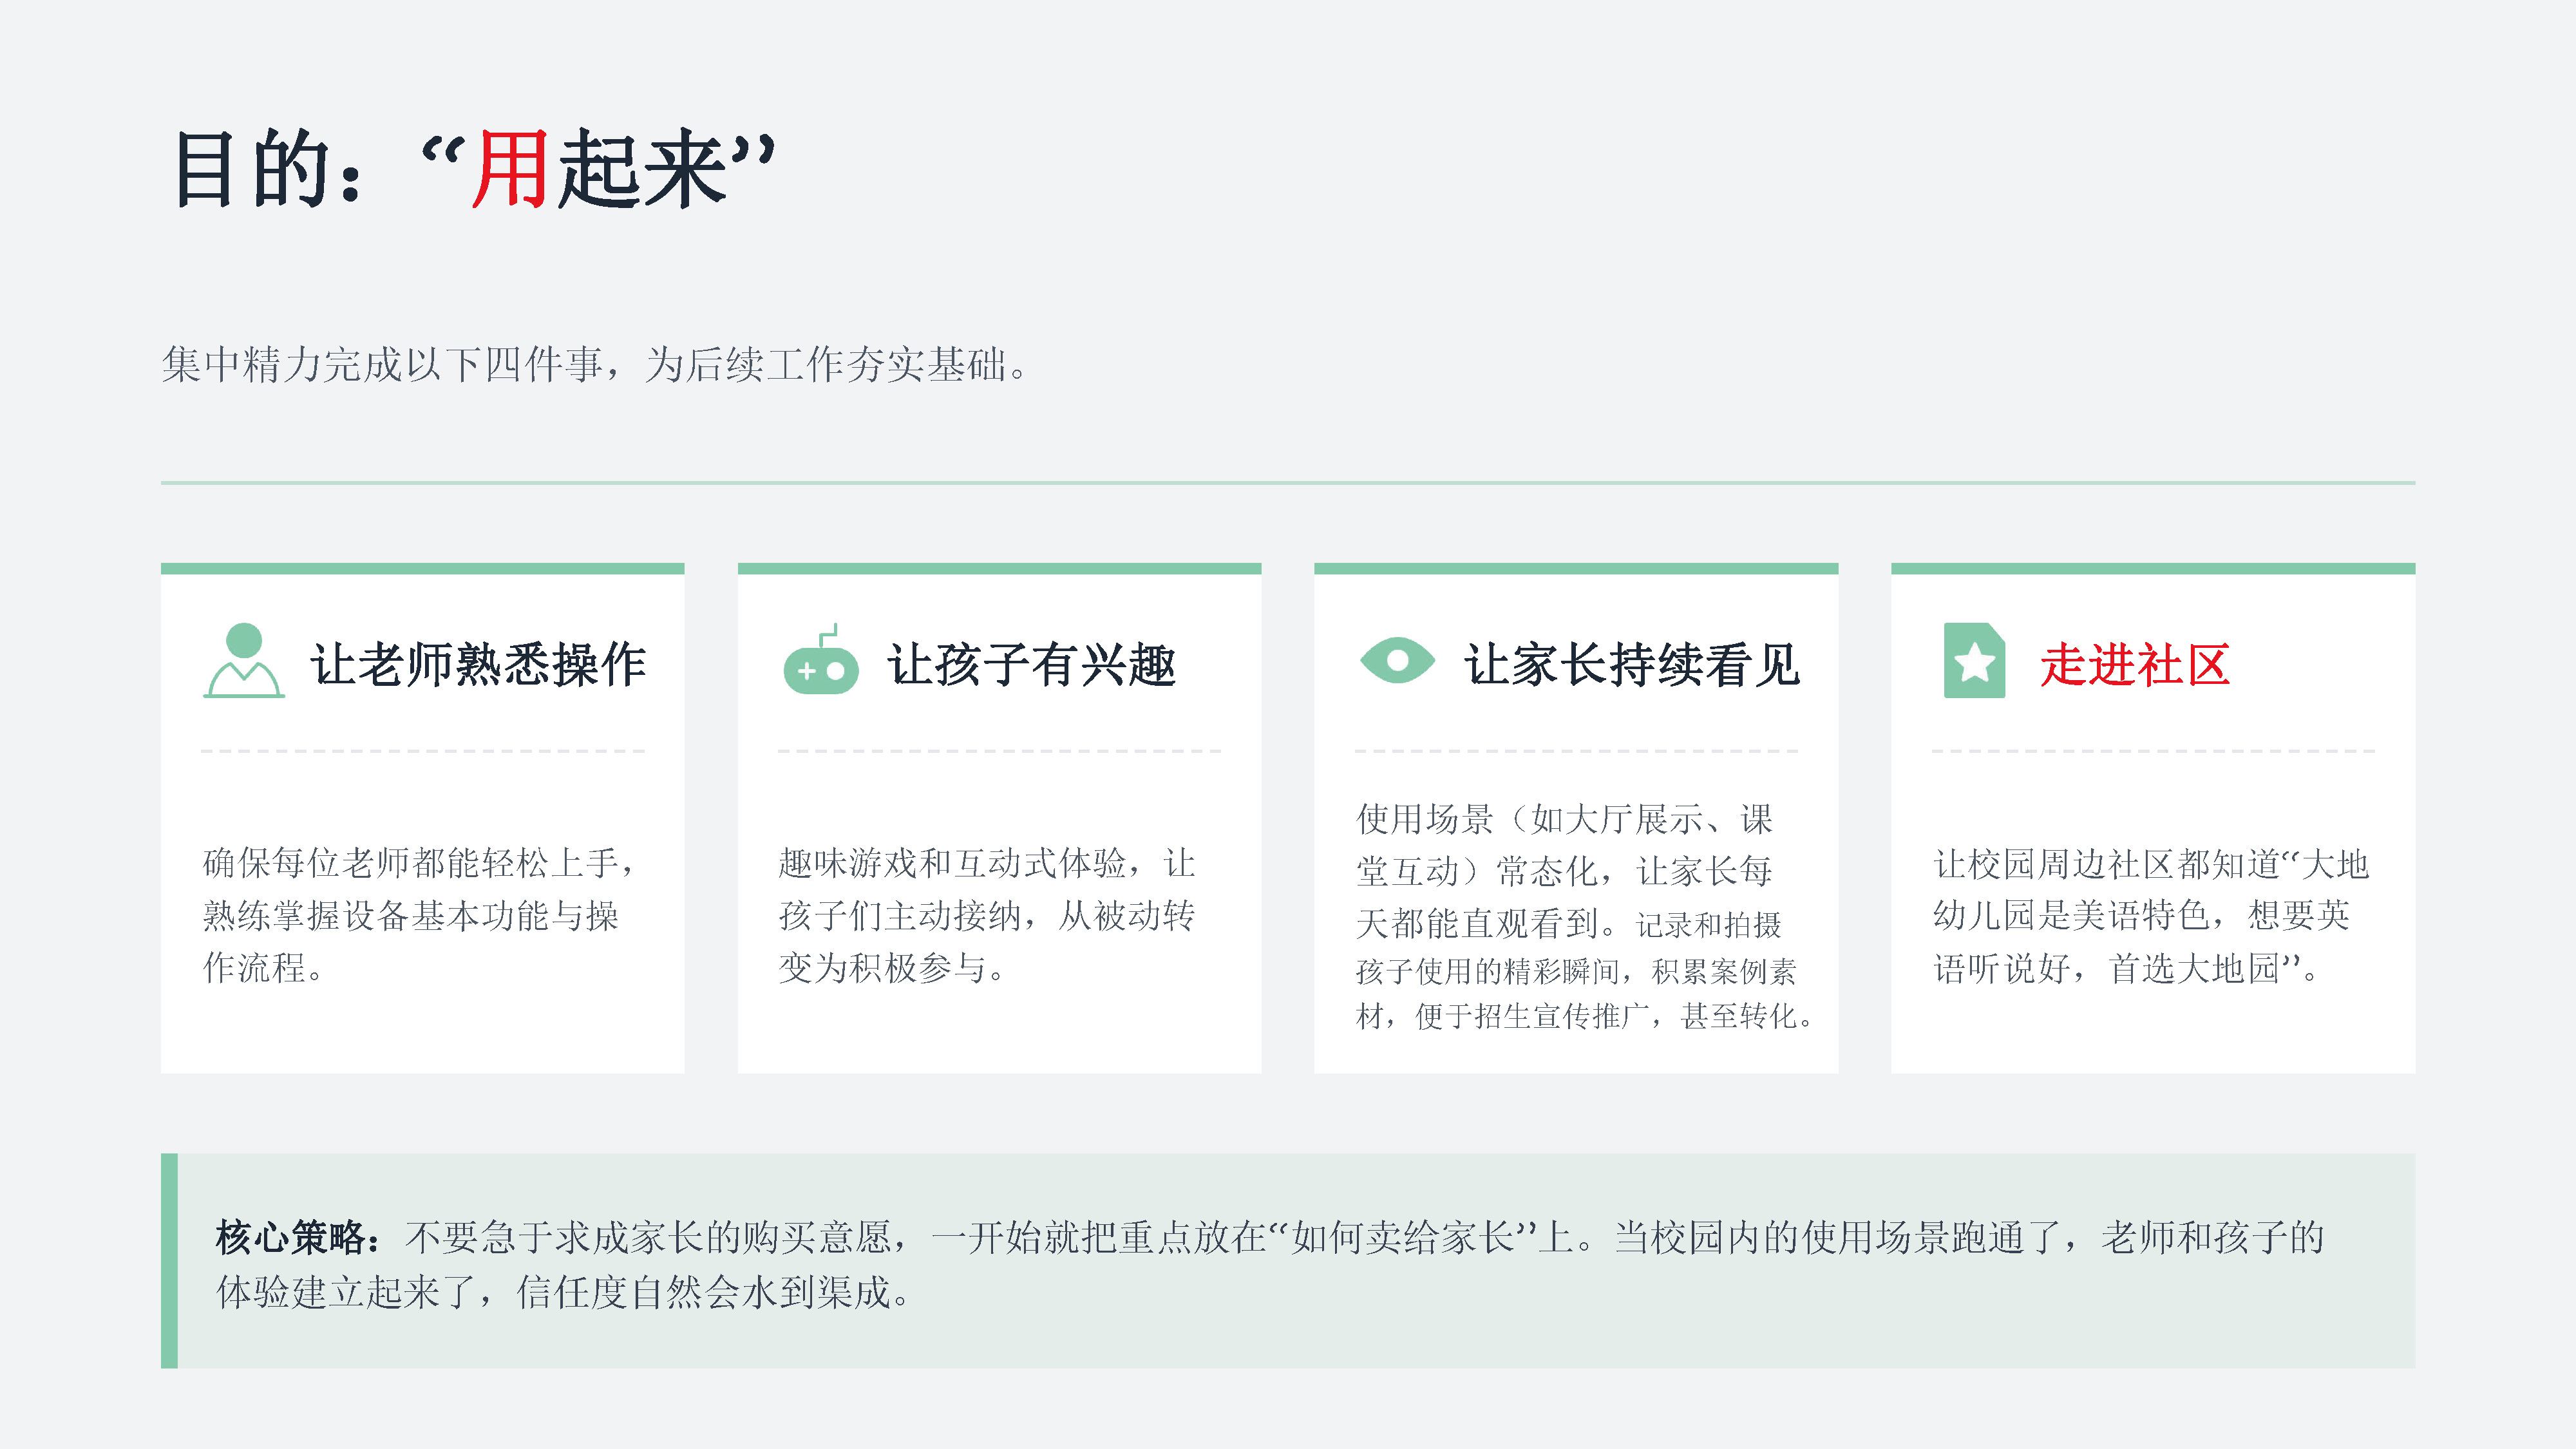2576x1449 pixels.
Task: Click the game controller icon
Action: pos(821,660)
